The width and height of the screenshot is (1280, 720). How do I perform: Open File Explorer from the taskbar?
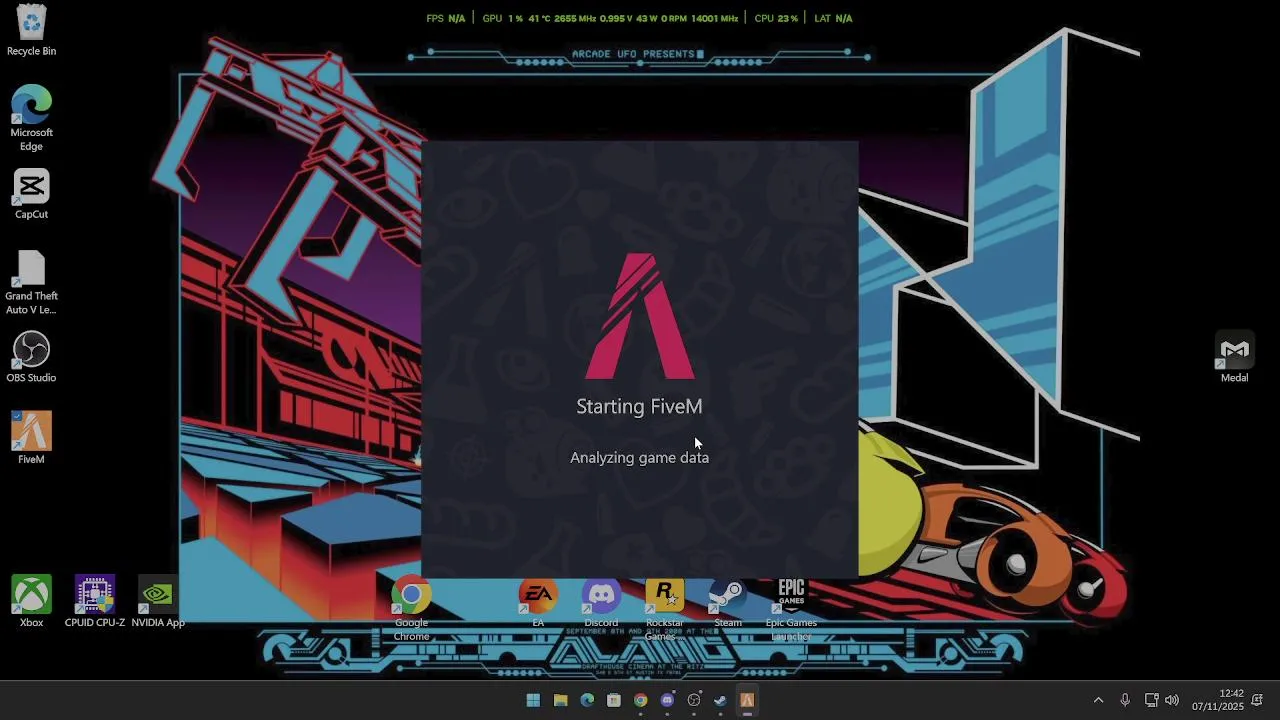pyautogui.click(x=560, y=700)
